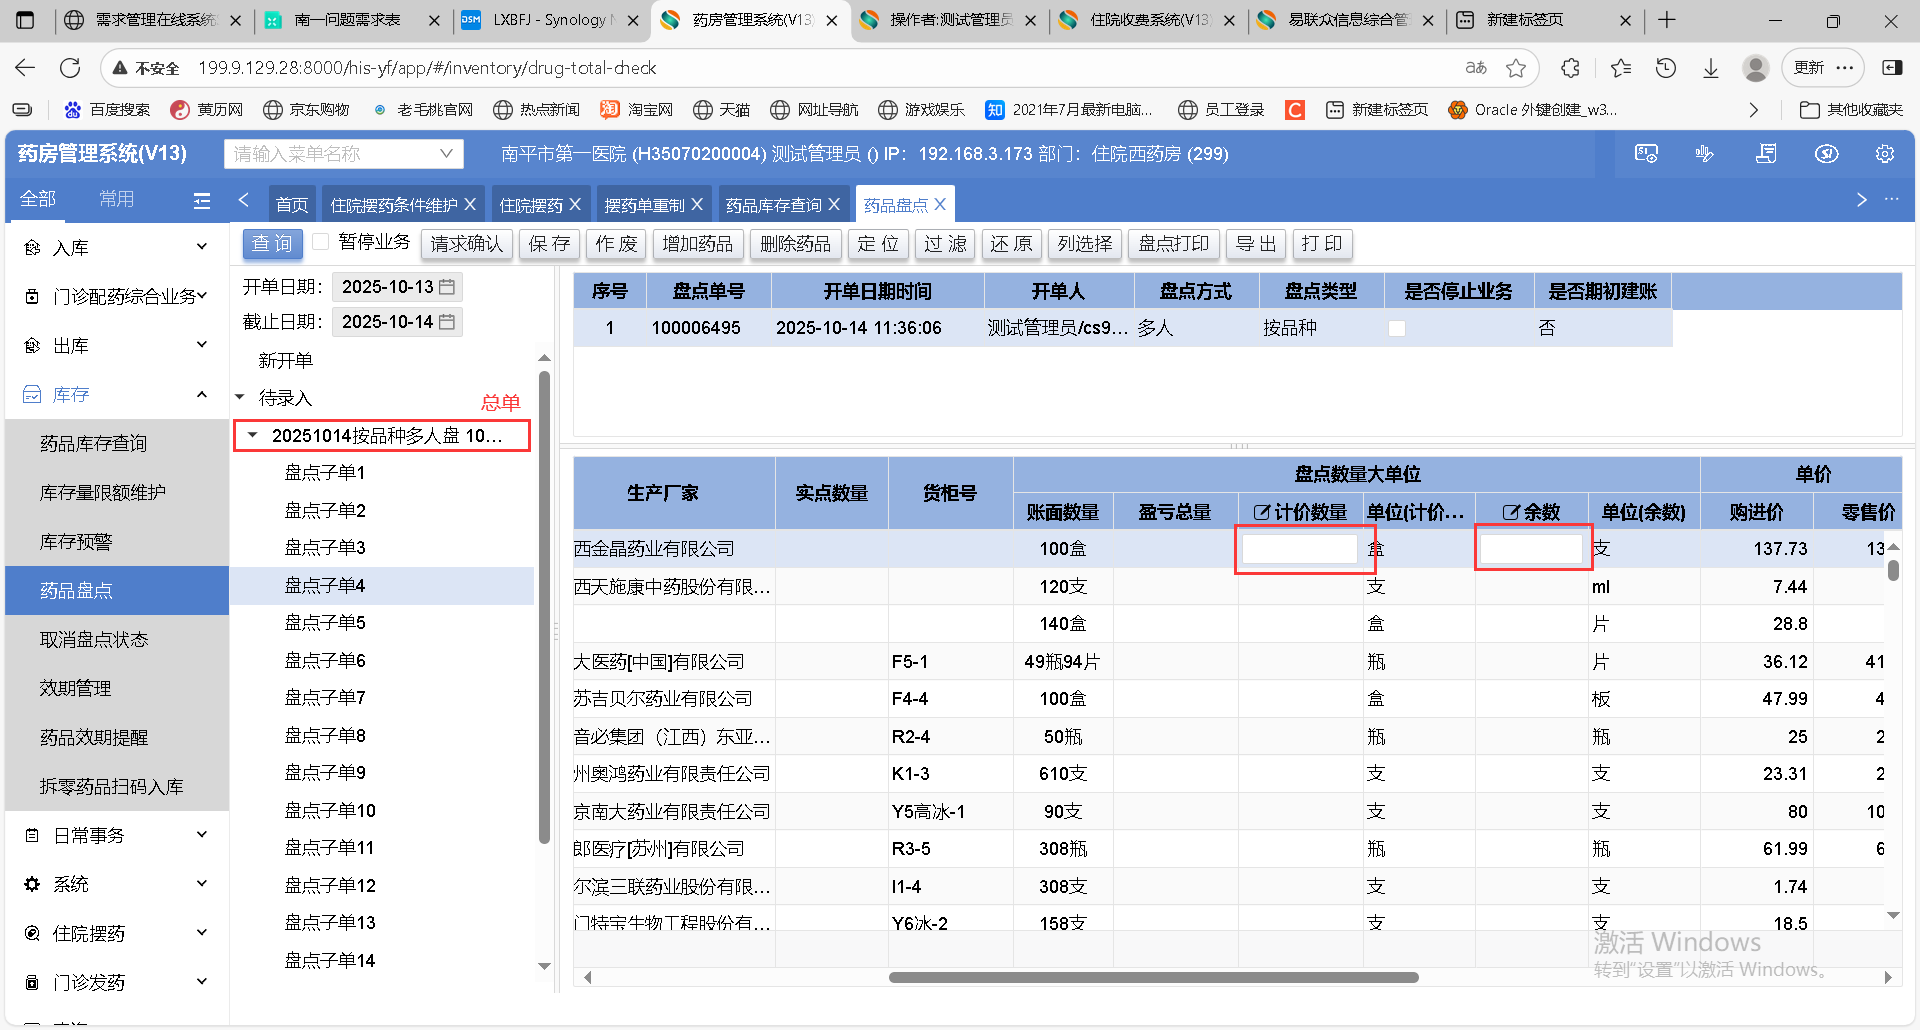Go back with the browser back arrow
This screenshot has height=1030, width=1920.
coord(25,68)
